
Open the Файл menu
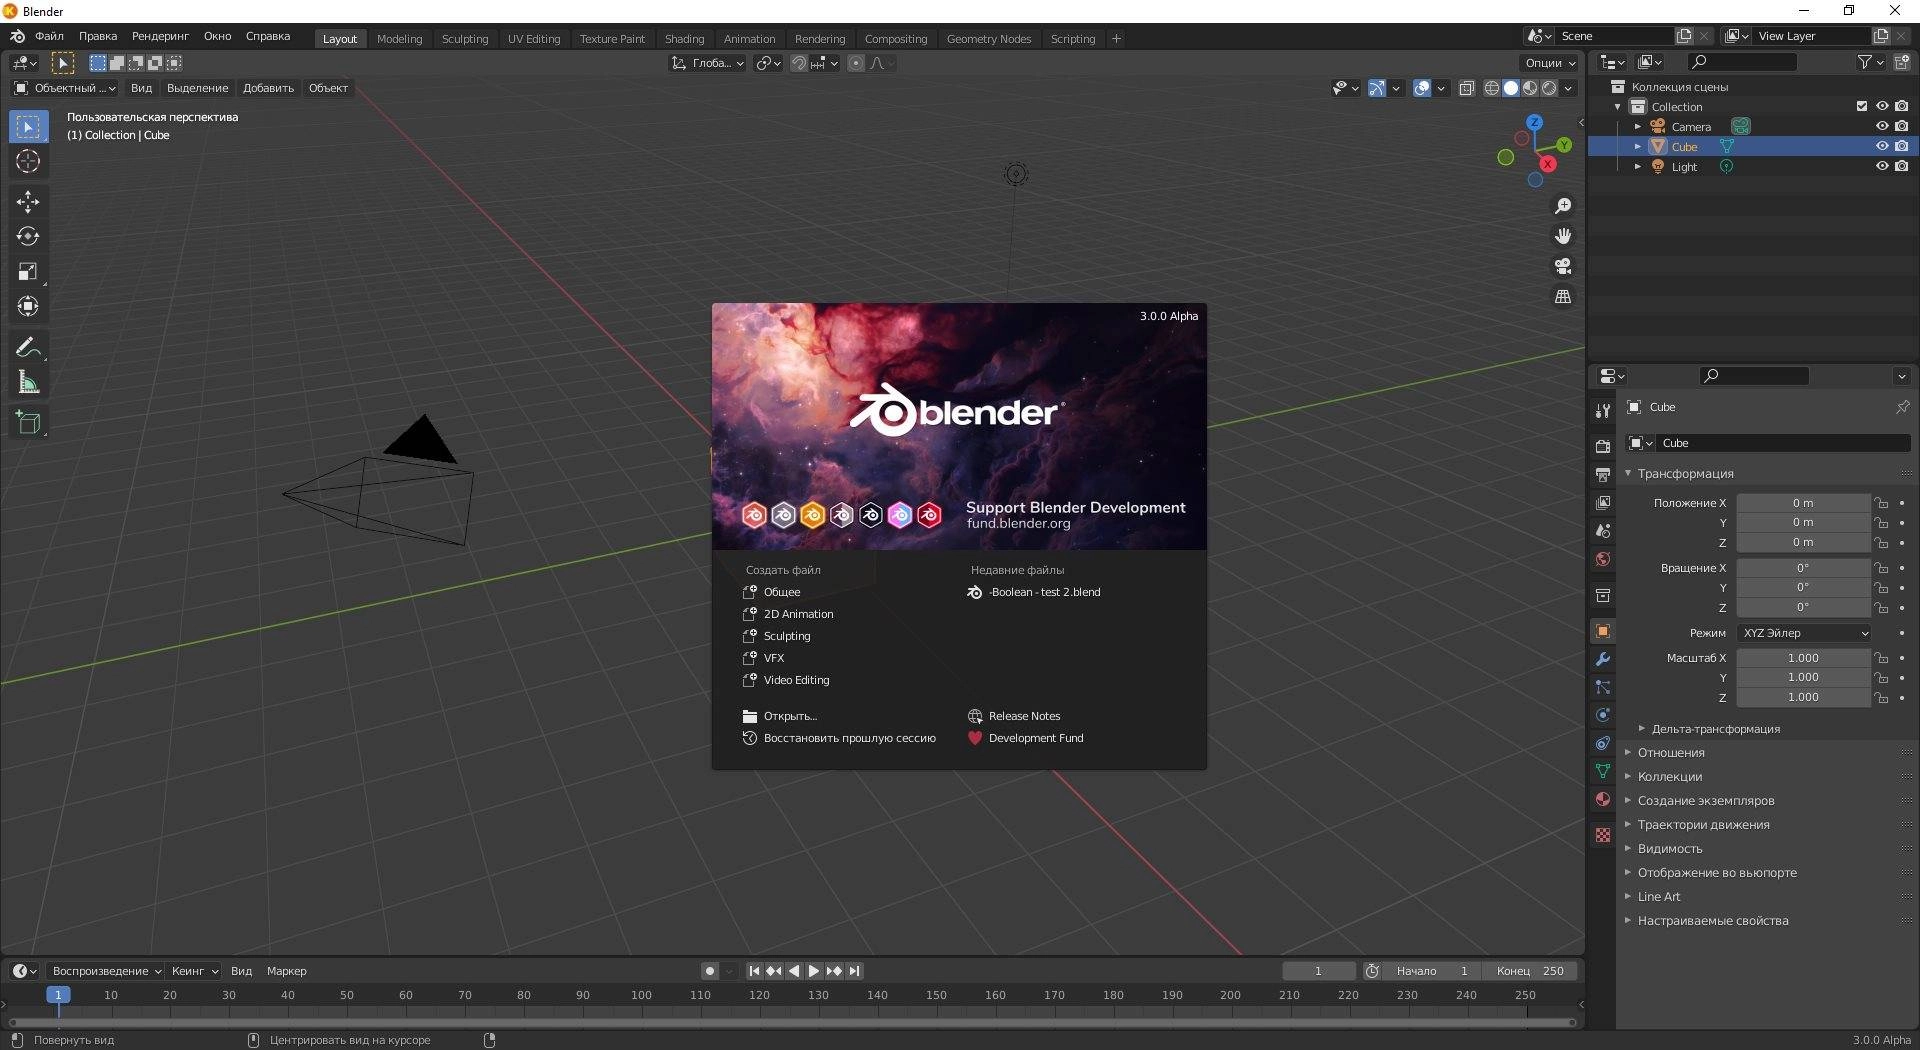coord(48,36)
